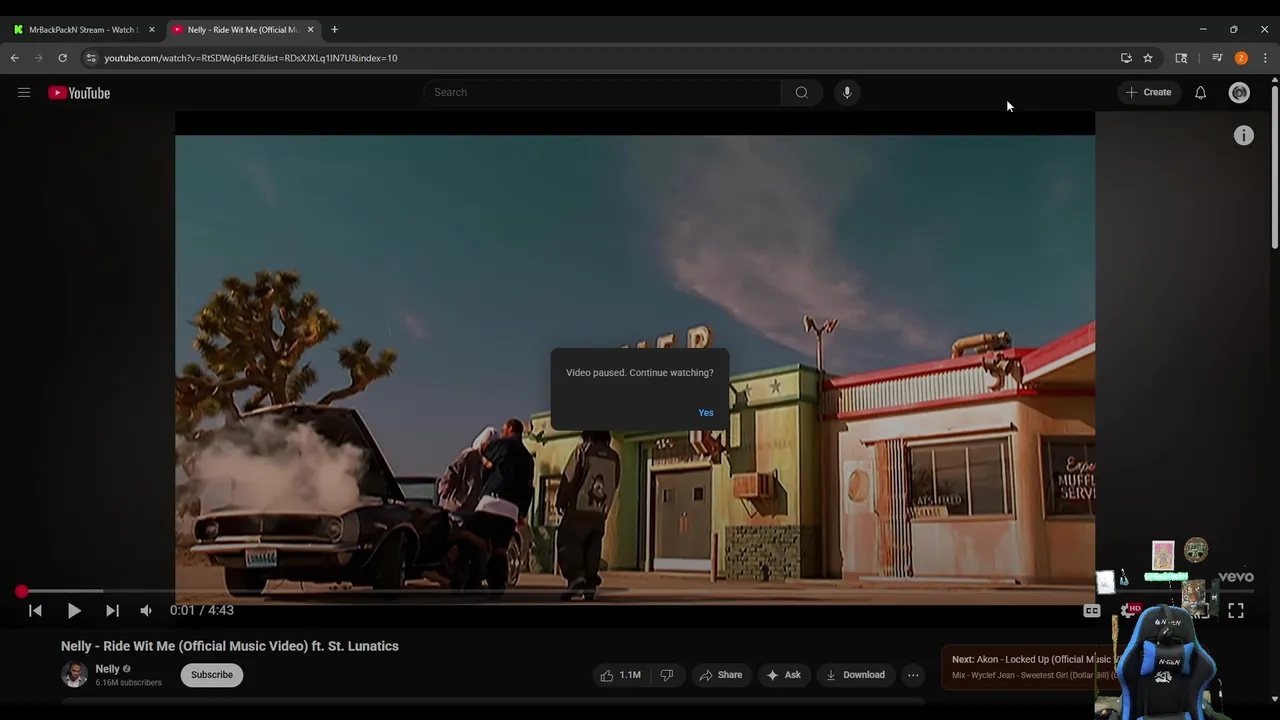This screenshot has height=720, width=1280.
Task: Close the MrBackPackN Stream tab
Action: (152, 30)
